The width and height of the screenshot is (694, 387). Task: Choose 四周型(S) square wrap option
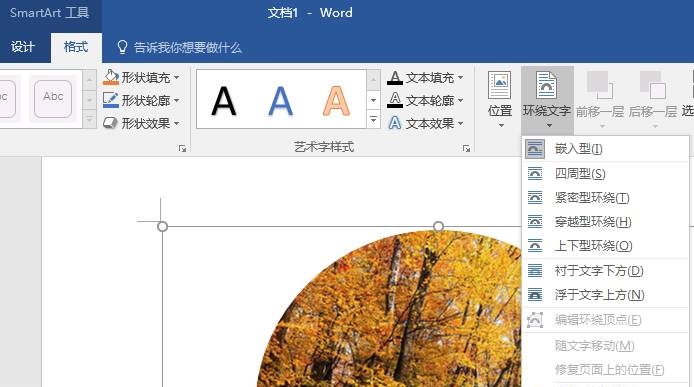tap(605, 174)
